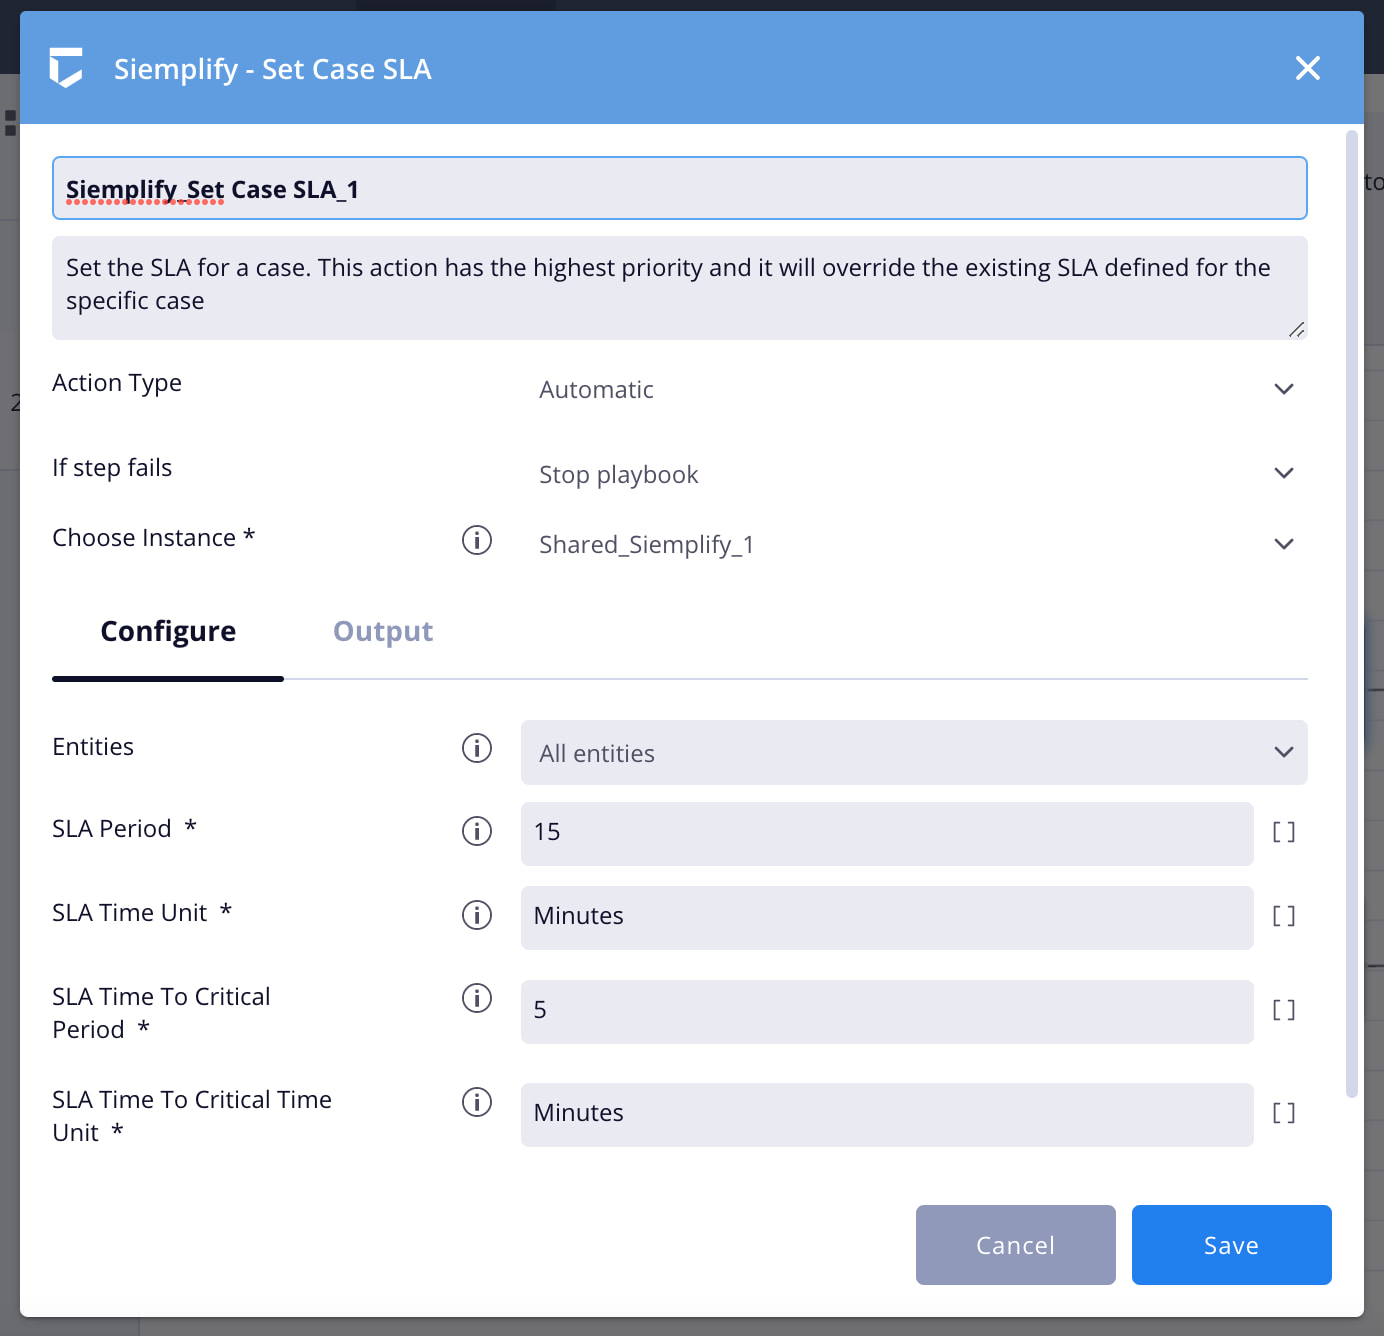The image size is (1384, 1336).
Task: Open the Shared_Siemplify_1 instance dropdown
Action: (1284, 544)
